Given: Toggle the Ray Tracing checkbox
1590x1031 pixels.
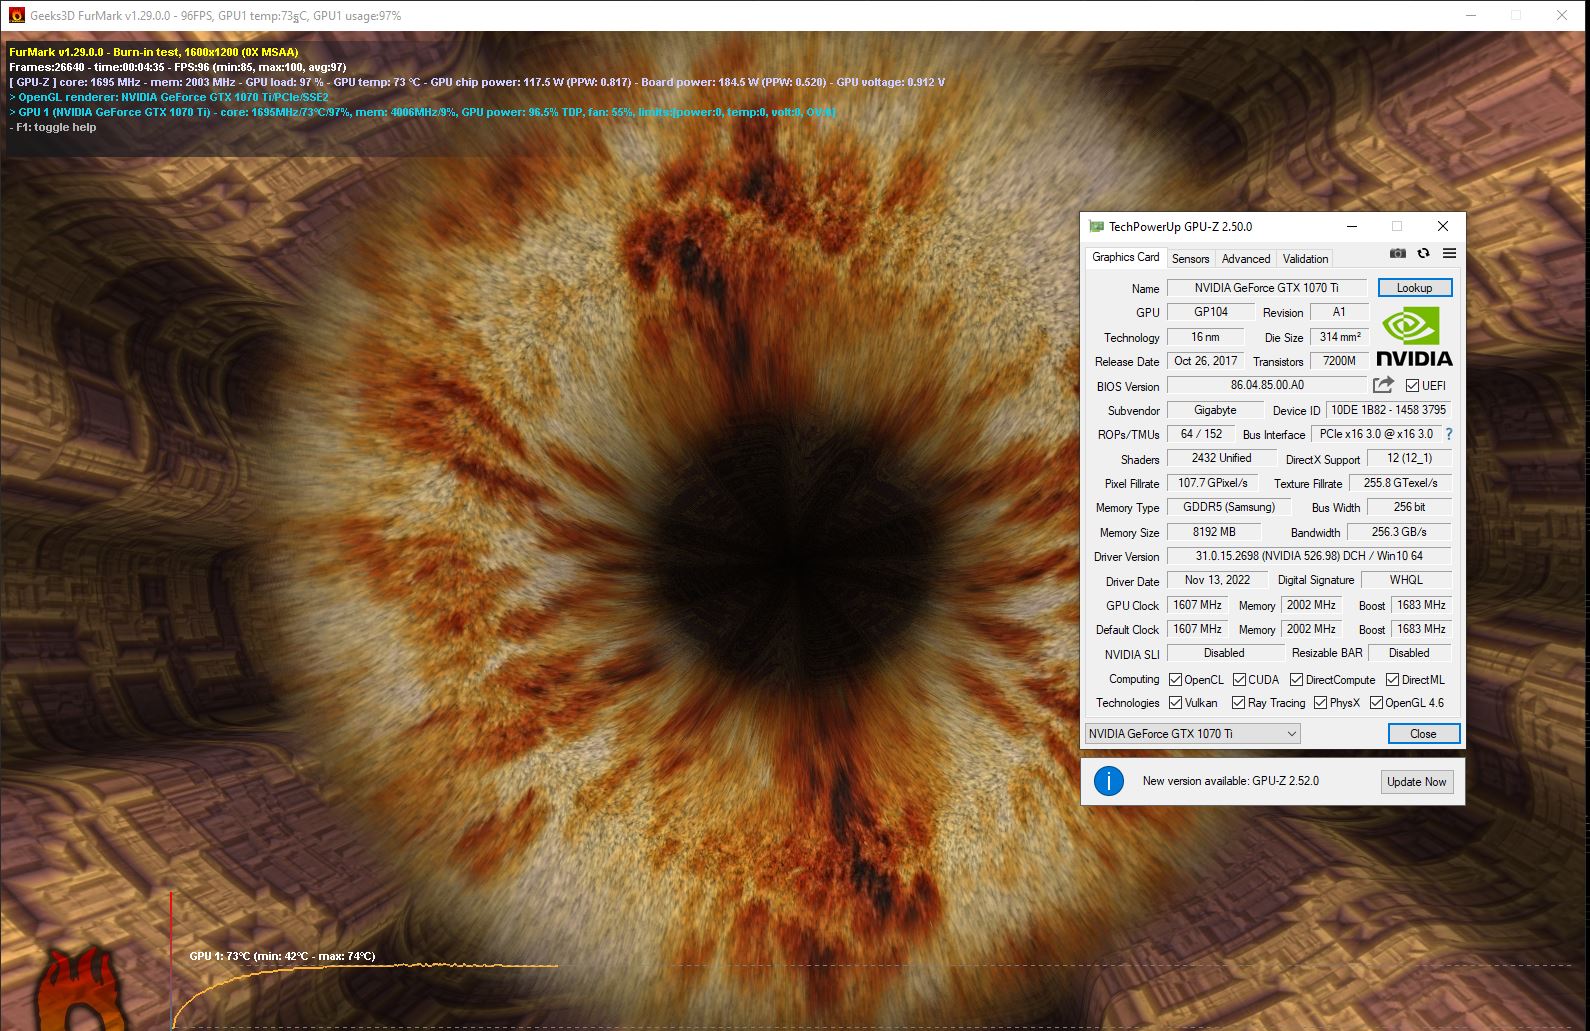Looking at the screenshot, I should click(x=1239, y=703).
